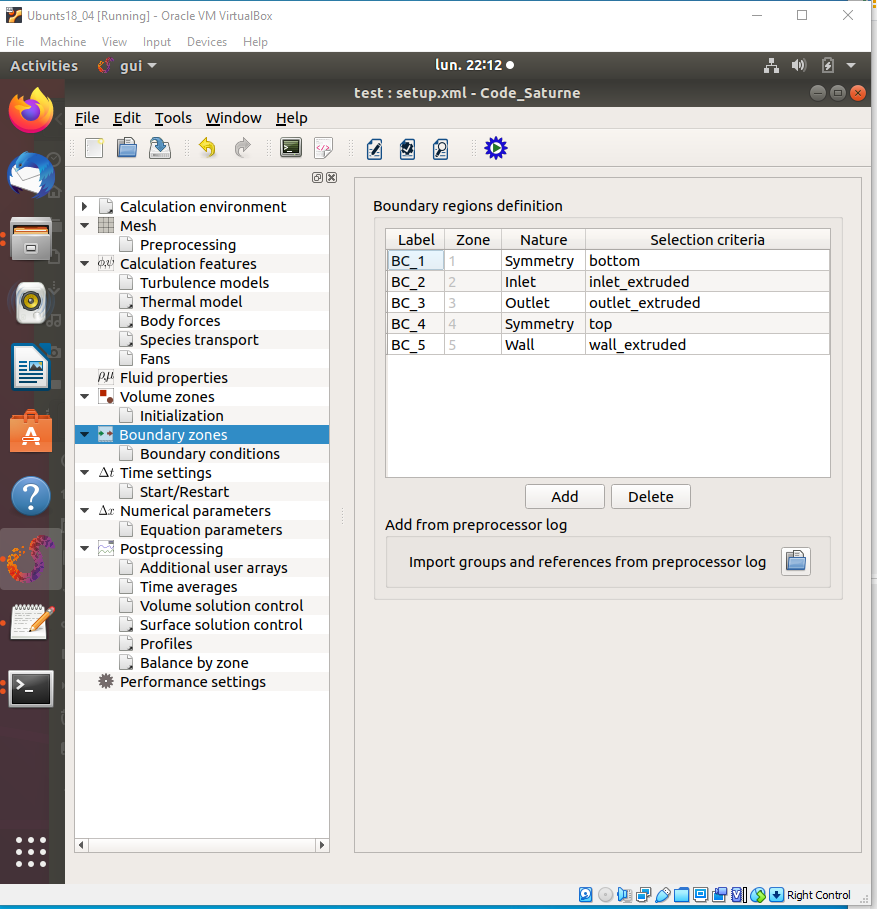The image size is (877, 909).
Task: Click the horizontal scrollbar under the tree
Action: point(200,845)
